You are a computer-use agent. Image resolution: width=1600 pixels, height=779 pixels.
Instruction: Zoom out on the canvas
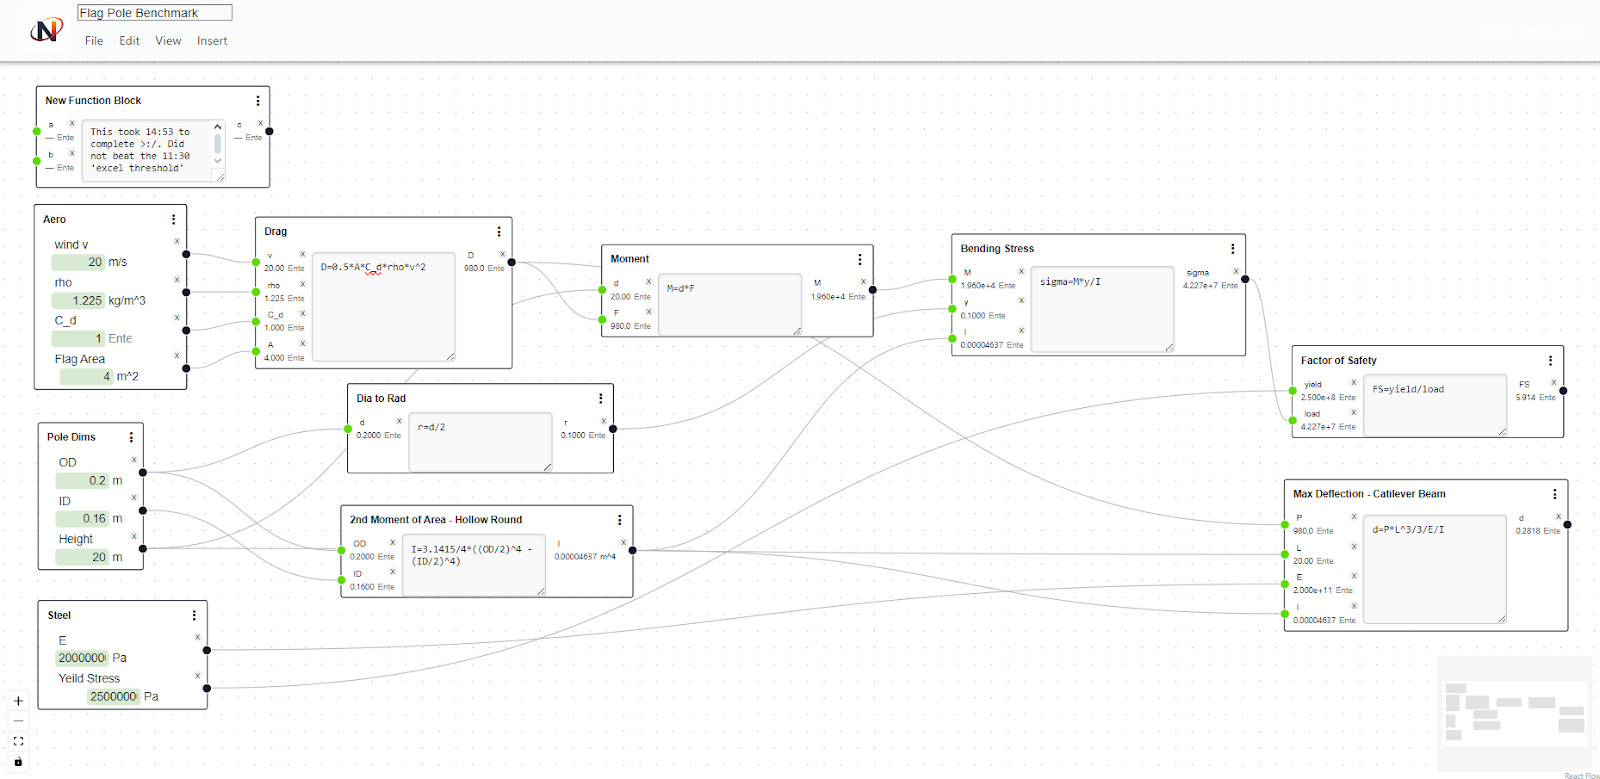tap(18, 721)
